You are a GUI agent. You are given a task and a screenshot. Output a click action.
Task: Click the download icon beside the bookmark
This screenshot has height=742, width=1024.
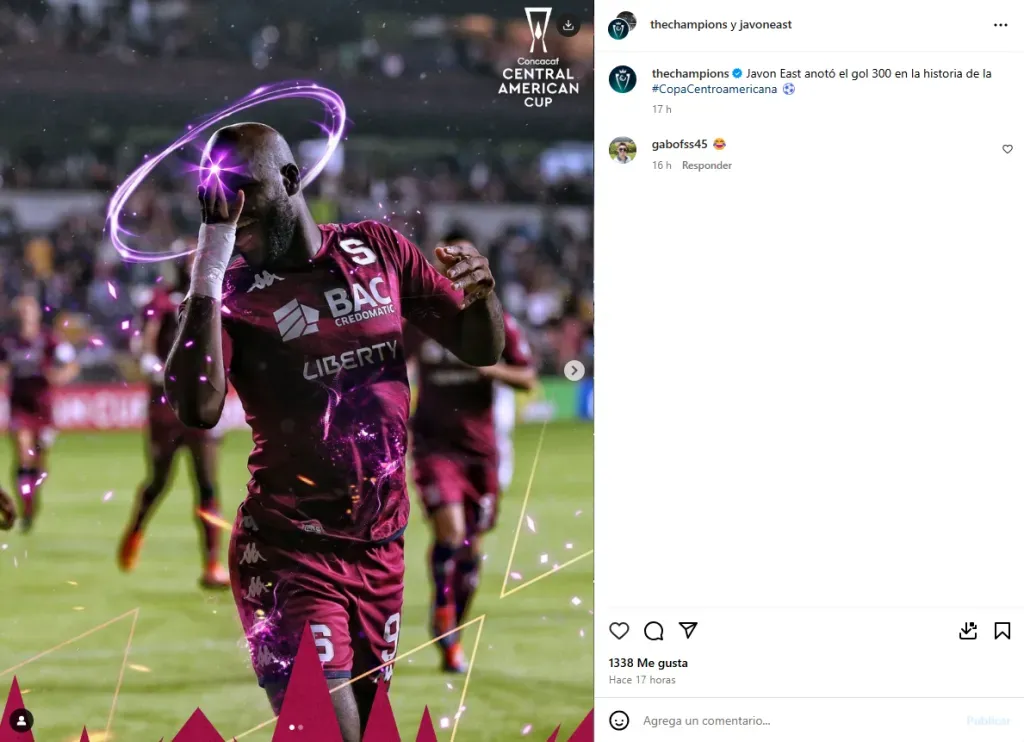tap(968, 630)
